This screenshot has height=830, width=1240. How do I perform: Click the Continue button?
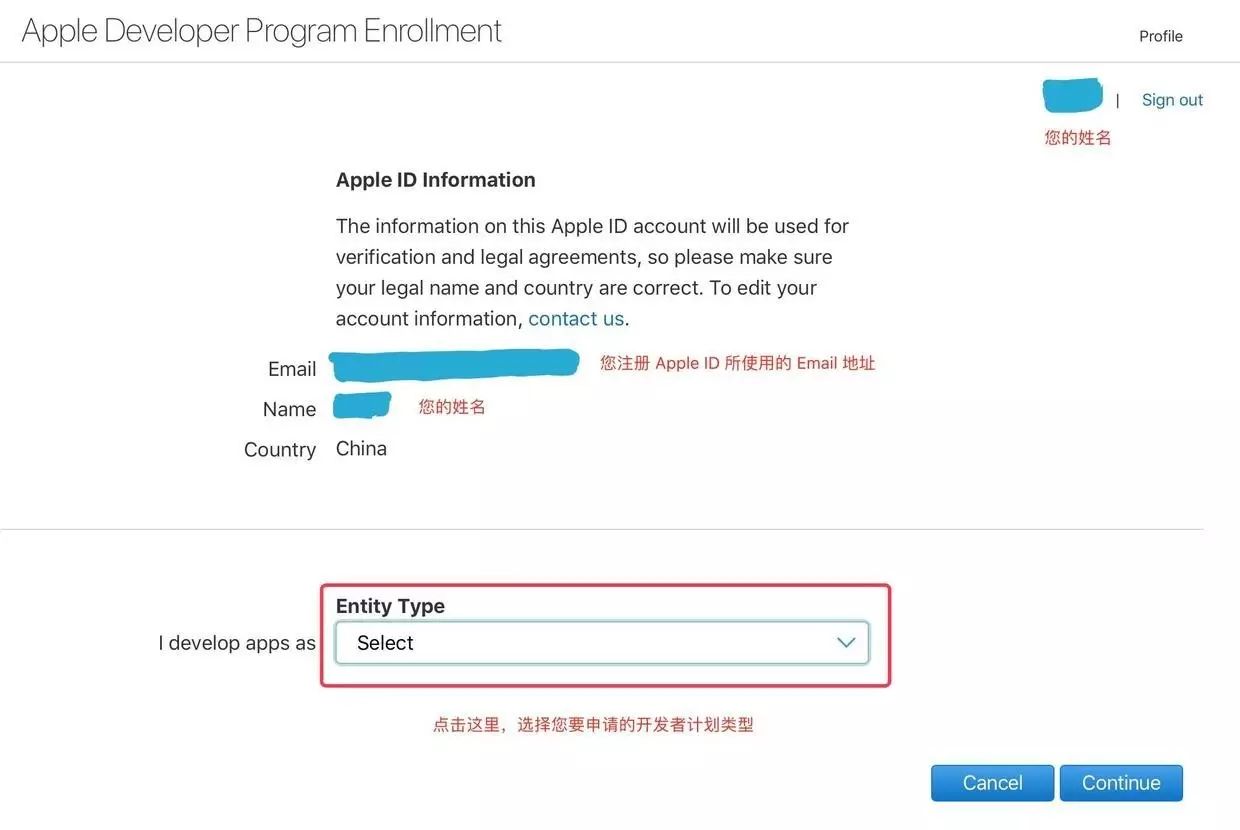click(x=1121, y=783)
